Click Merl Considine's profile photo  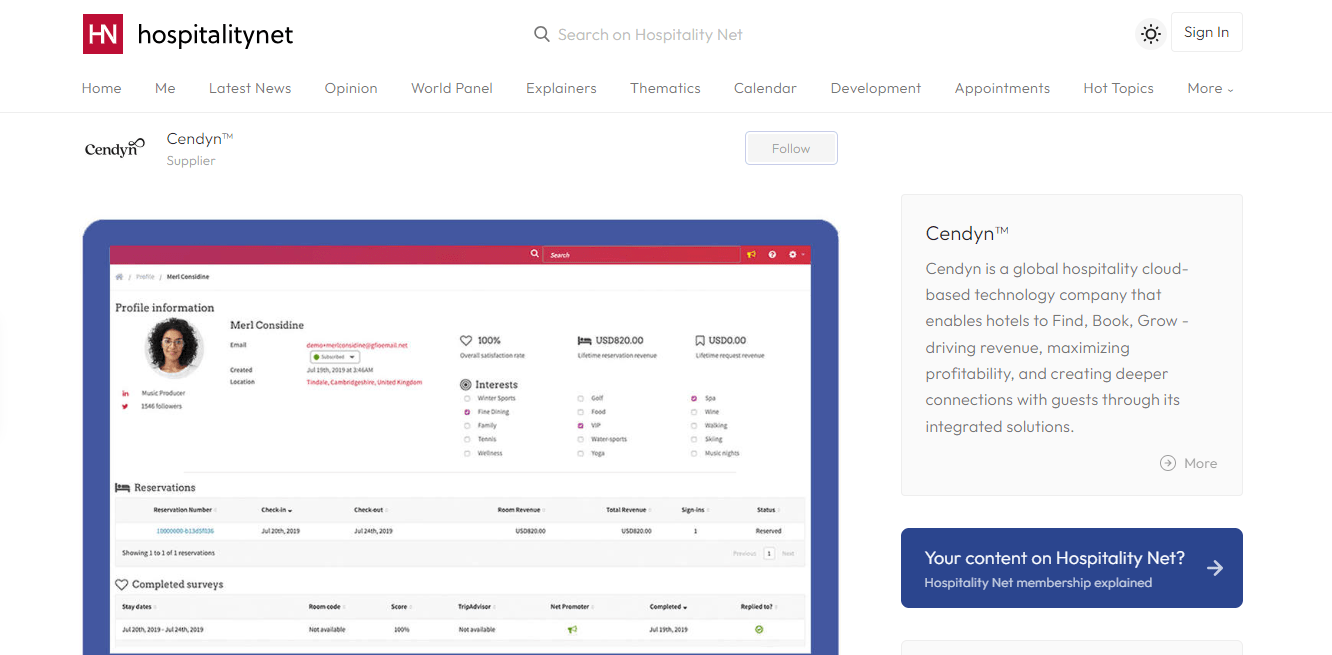coord(175,348)
